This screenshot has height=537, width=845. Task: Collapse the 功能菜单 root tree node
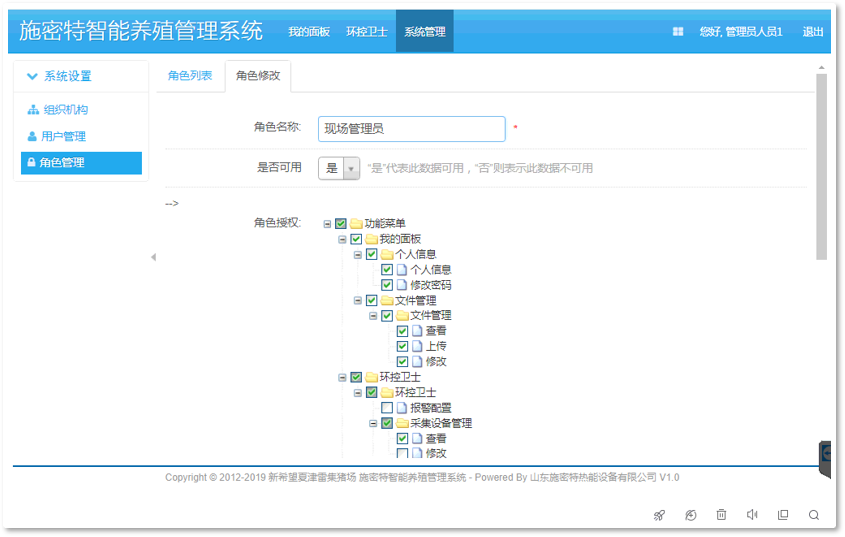point(327,224)
